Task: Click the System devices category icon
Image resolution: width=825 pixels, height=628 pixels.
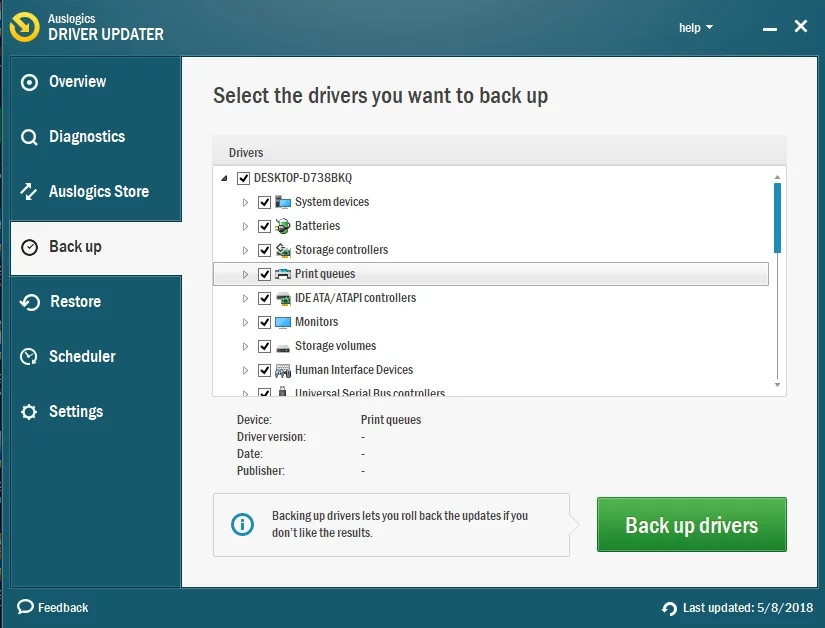Action: pyautogui.click(x=283, y=202)
